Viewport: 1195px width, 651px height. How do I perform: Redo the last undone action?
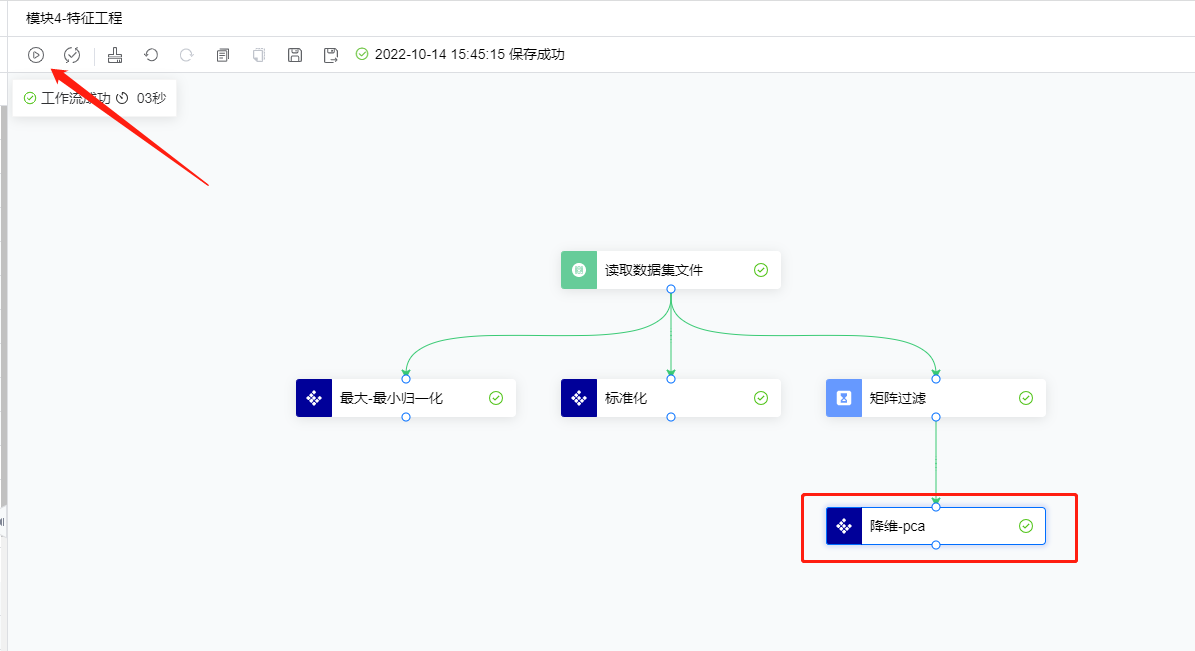pyautogui.click(x=187, y=55)
